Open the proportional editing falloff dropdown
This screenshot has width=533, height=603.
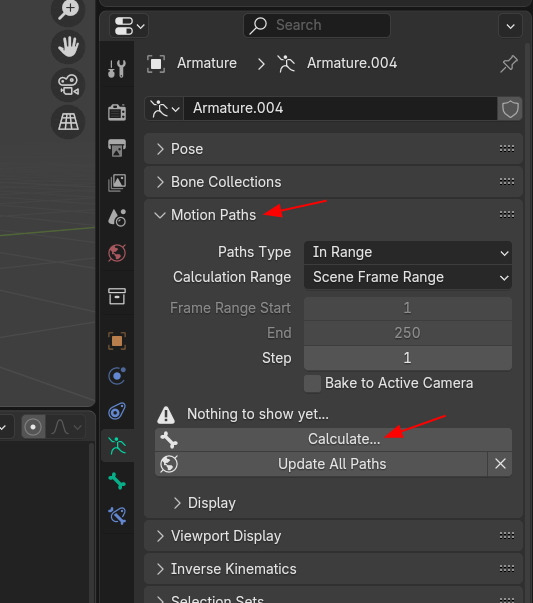[66, 427]
